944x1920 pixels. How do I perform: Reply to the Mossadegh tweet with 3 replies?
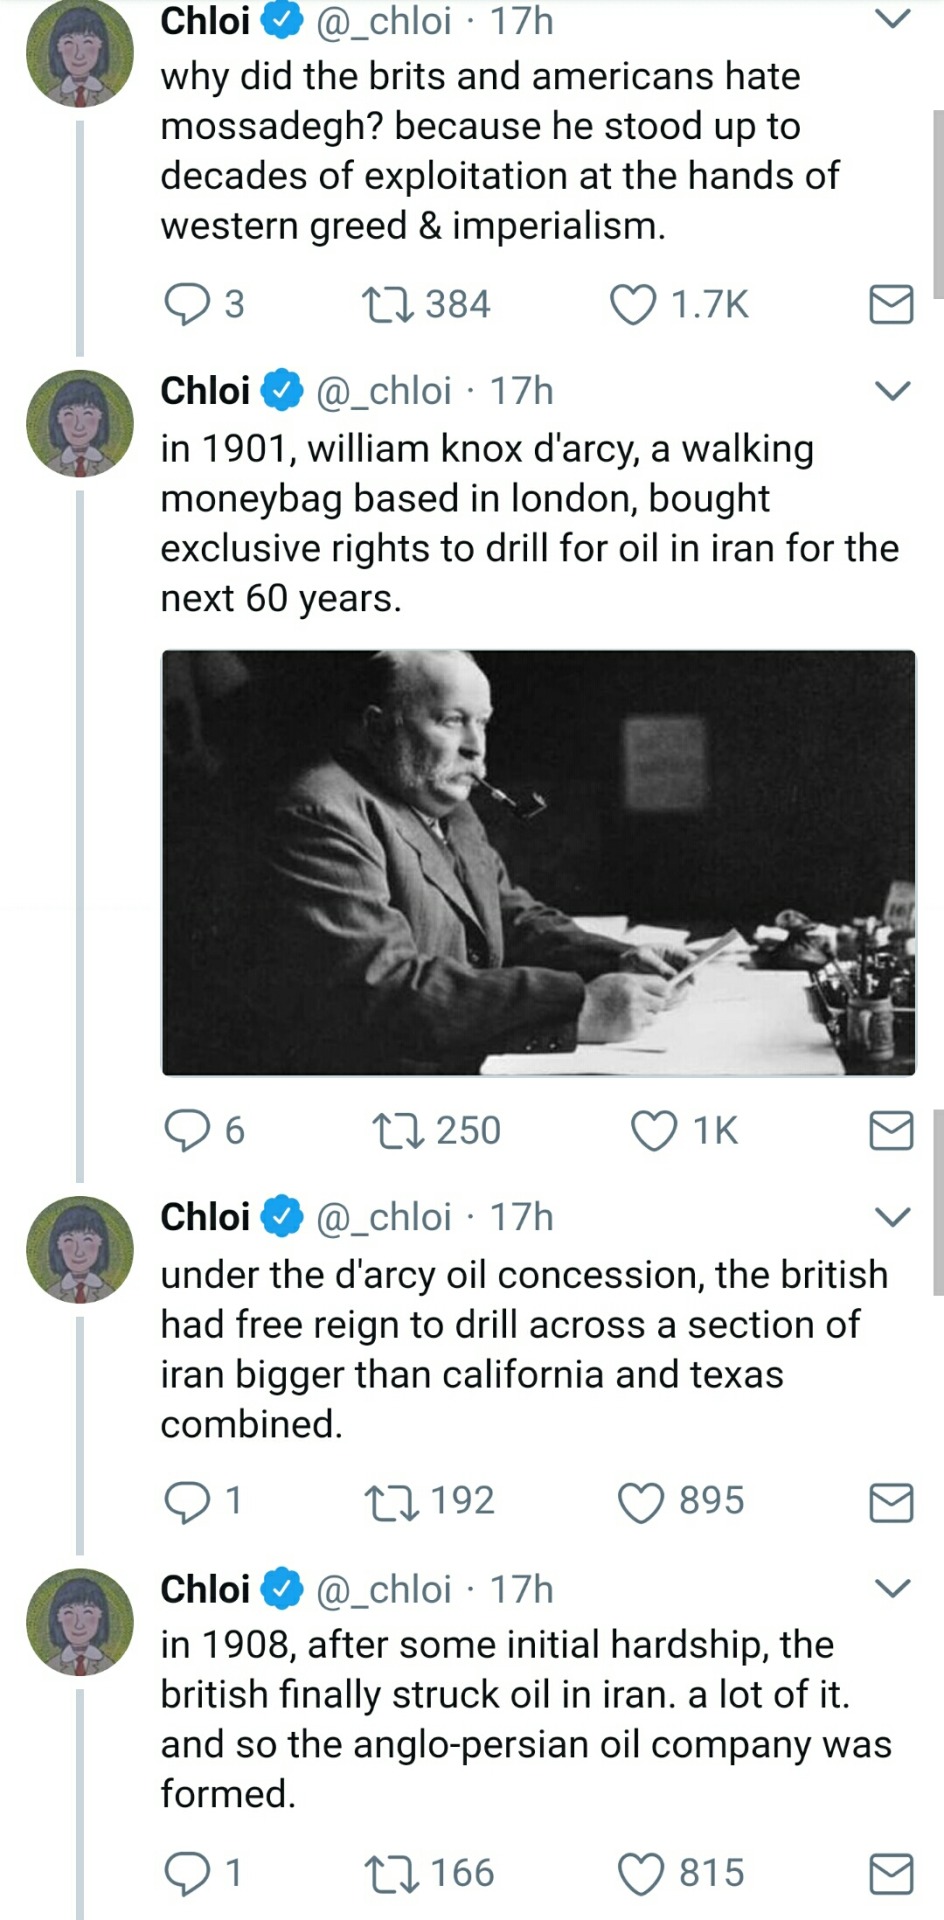(x=186, y=304)
